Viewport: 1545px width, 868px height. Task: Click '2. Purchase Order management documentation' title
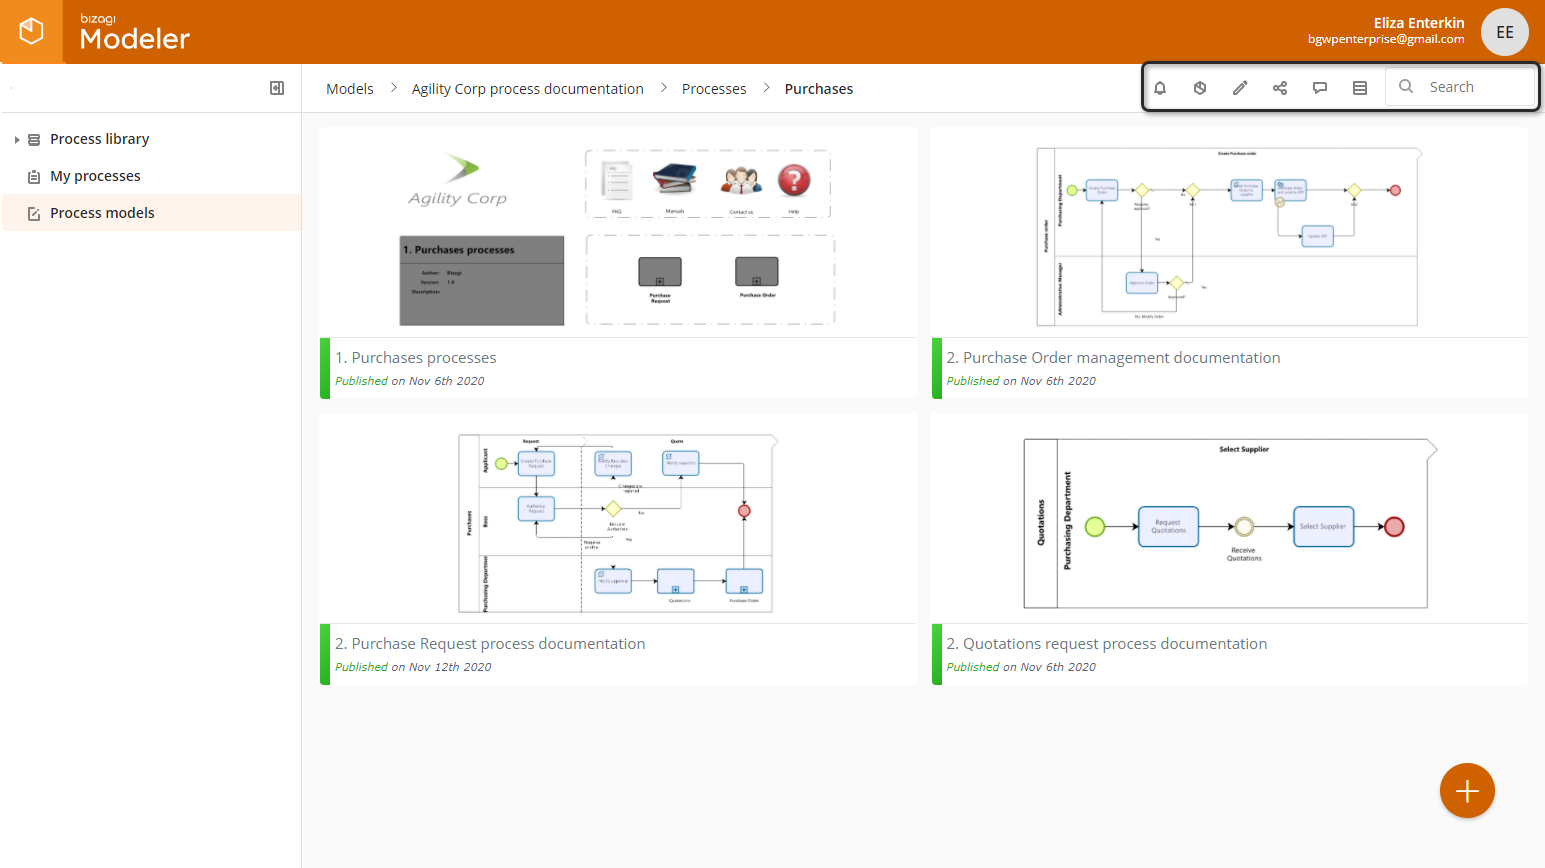[x=1113, y=358]
